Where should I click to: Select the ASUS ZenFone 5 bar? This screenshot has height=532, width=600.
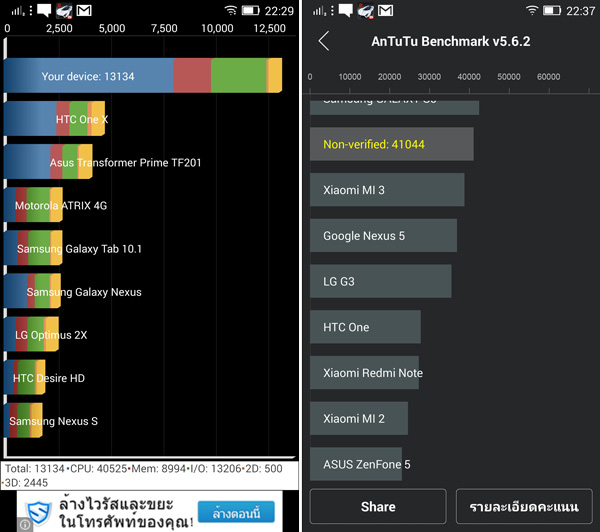pyautogui.click(x=356, y=464)
